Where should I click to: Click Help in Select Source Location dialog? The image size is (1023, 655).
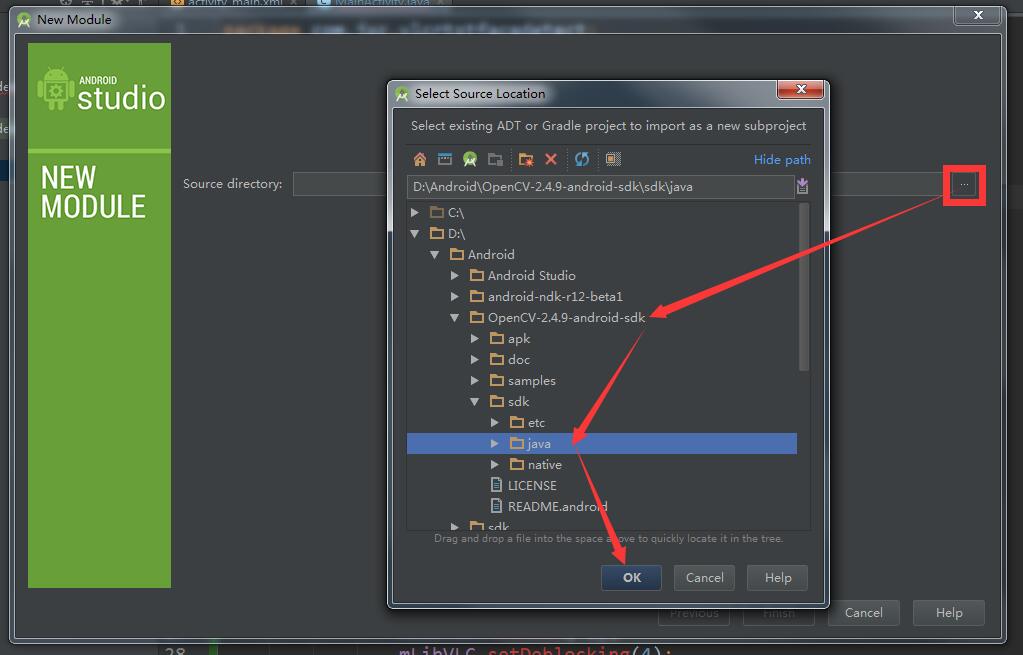777,577
